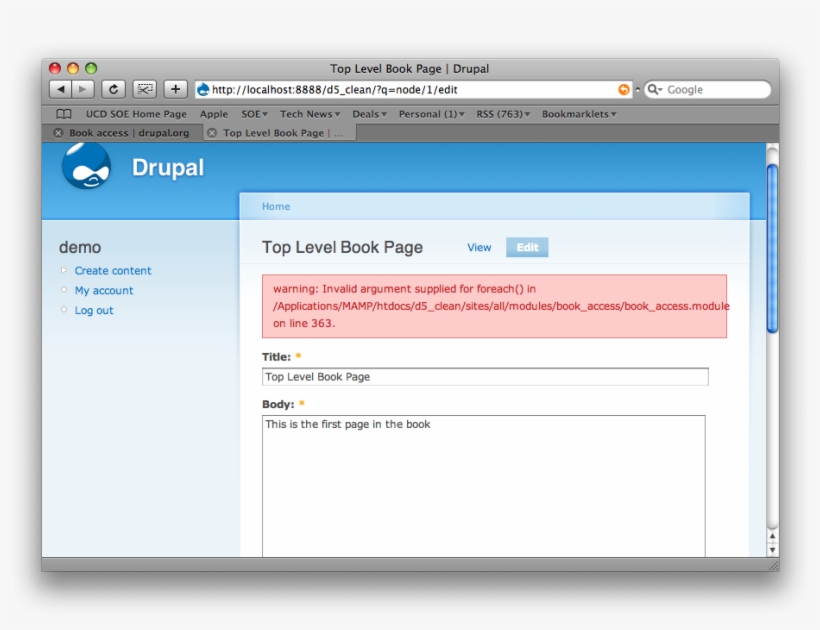Image resolution: width=820 pixels, height=630 pixels.
Task: Click the Log out link
Action: point(93,311)
